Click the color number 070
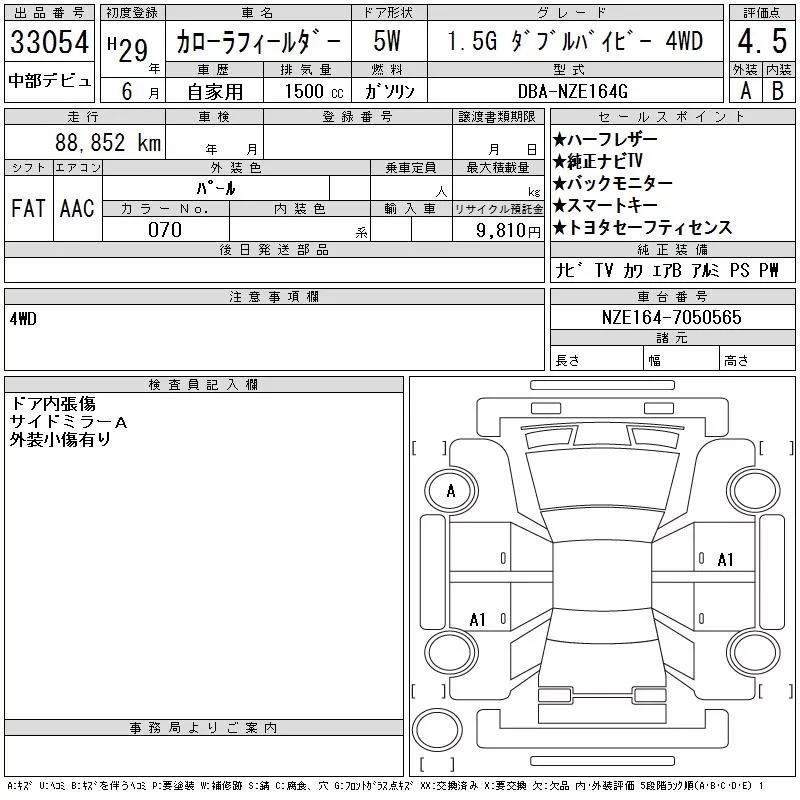The width and height of the screenshot is (800, 800). pyautogui.click(x=165, y=230)
